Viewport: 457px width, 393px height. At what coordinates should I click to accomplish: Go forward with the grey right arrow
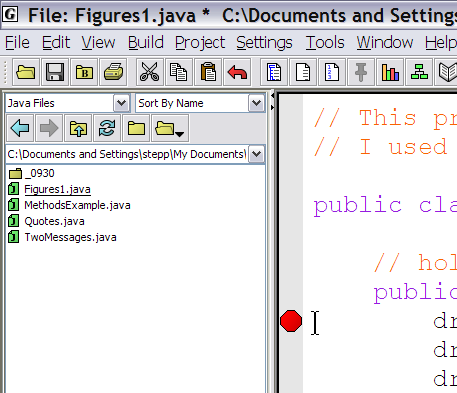[x=49, y=128]
